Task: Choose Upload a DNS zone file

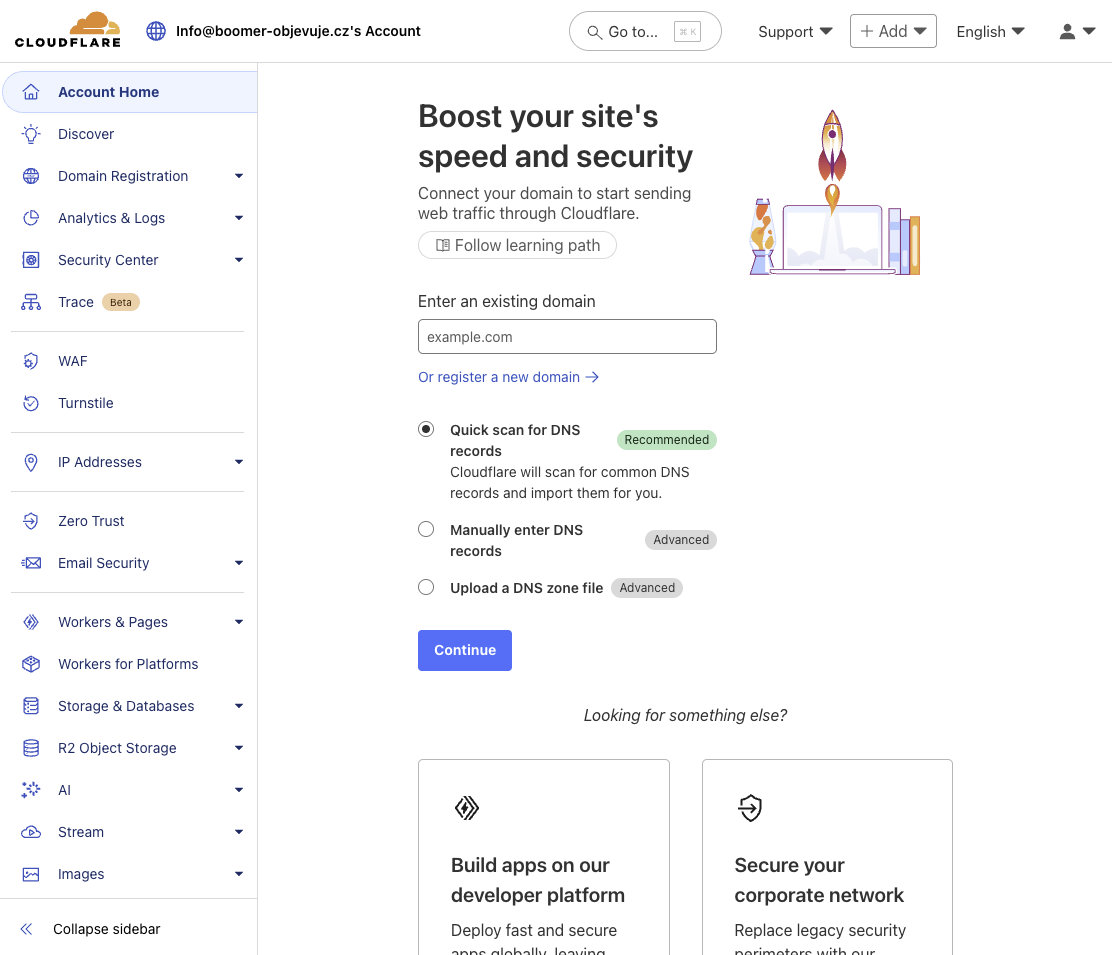Action: point(426,587)
